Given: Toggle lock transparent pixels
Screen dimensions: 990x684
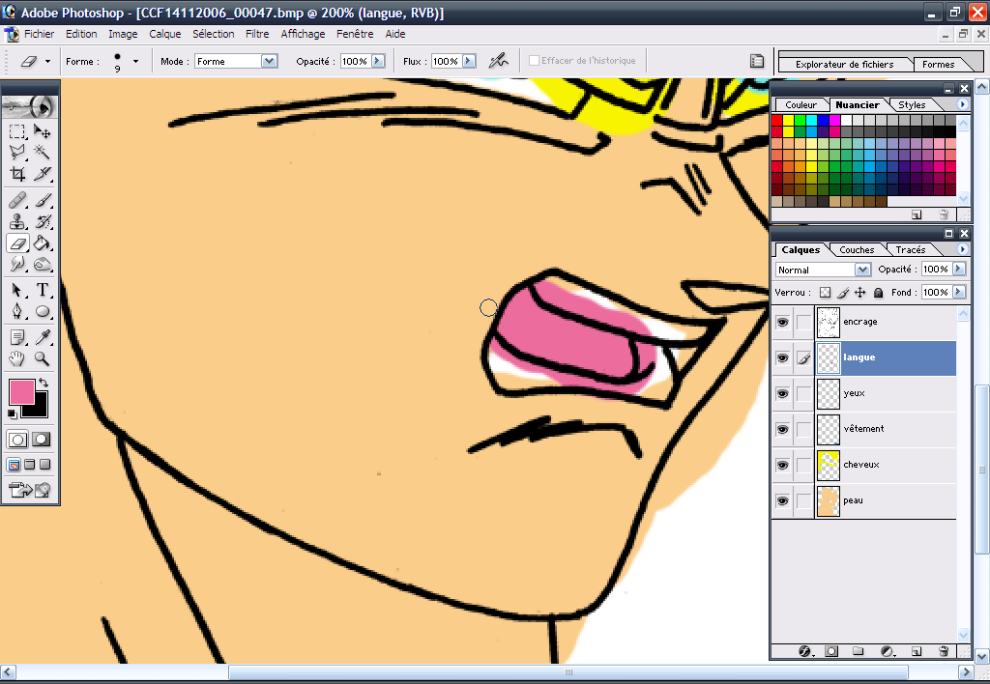Looking at the screenshot, I should coord(825,292).
